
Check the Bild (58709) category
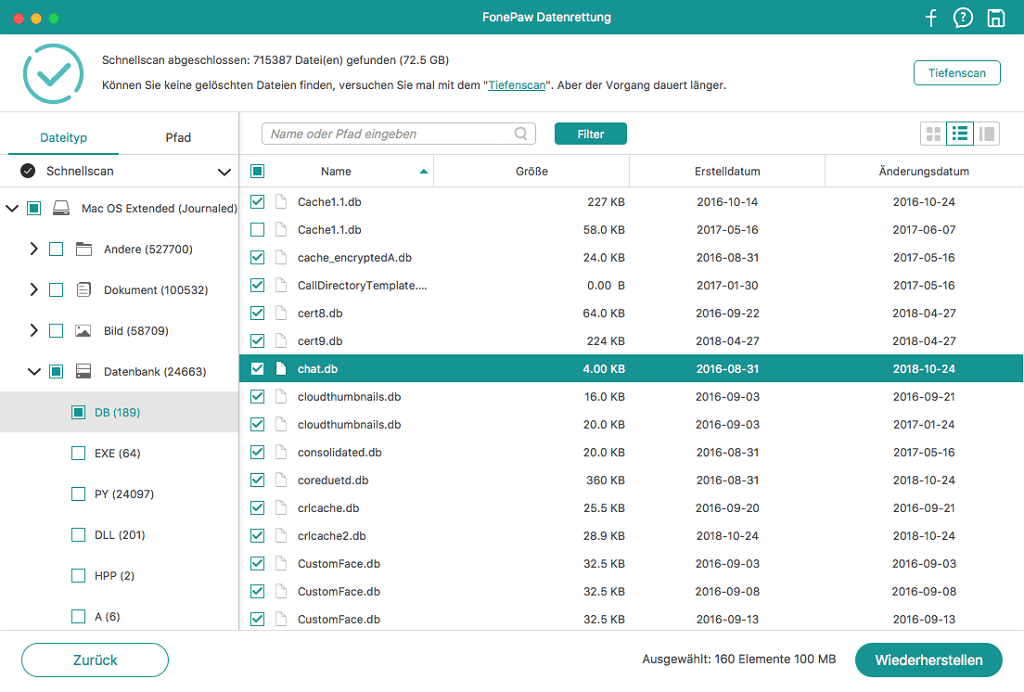56,331
